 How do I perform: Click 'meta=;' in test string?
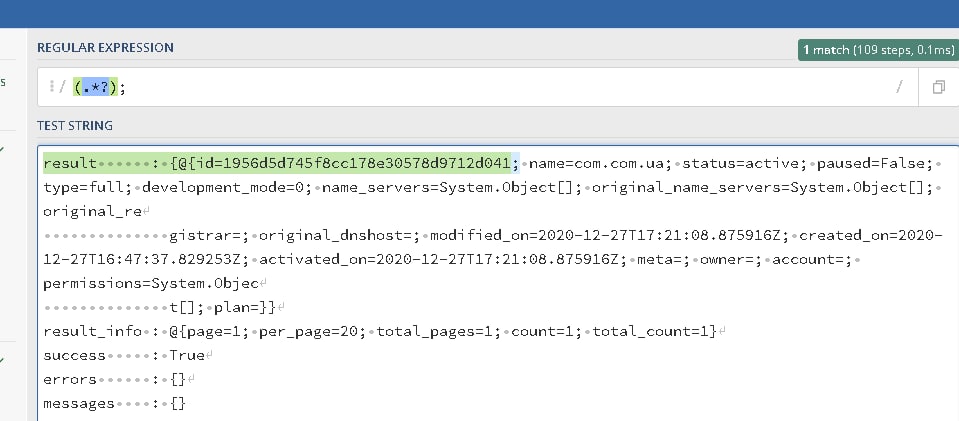pyautogui.click(x=664, y=259)
